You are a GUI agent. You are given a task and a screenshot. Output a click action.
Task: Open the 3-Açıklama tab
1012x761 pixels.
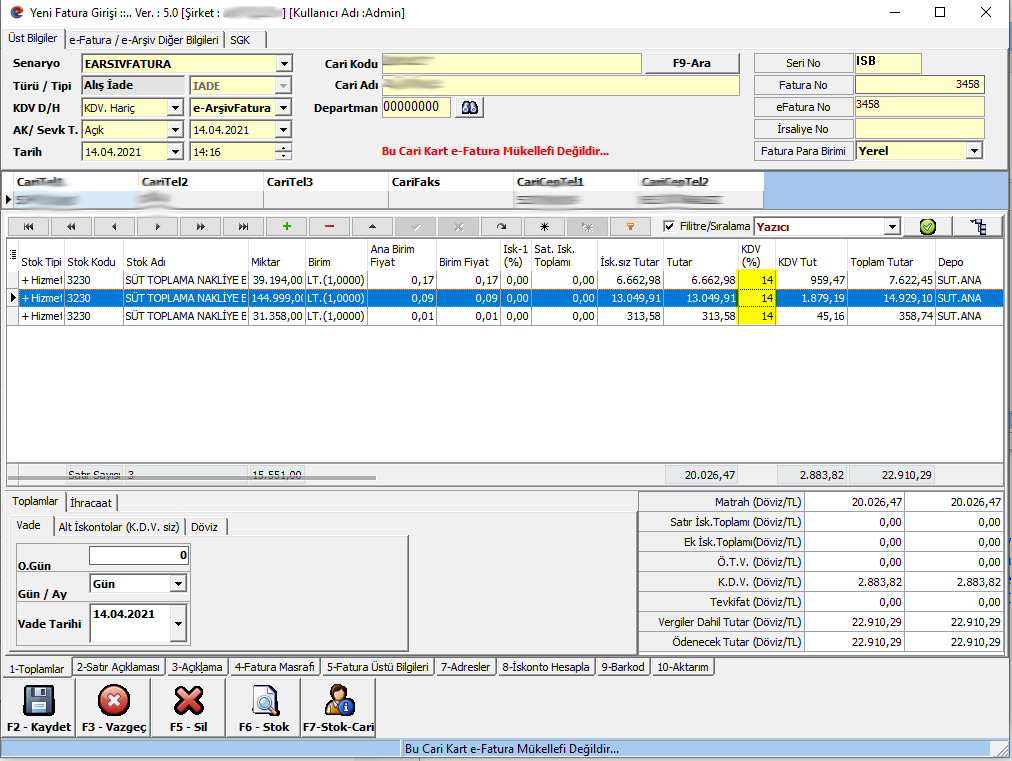(197, 667)
